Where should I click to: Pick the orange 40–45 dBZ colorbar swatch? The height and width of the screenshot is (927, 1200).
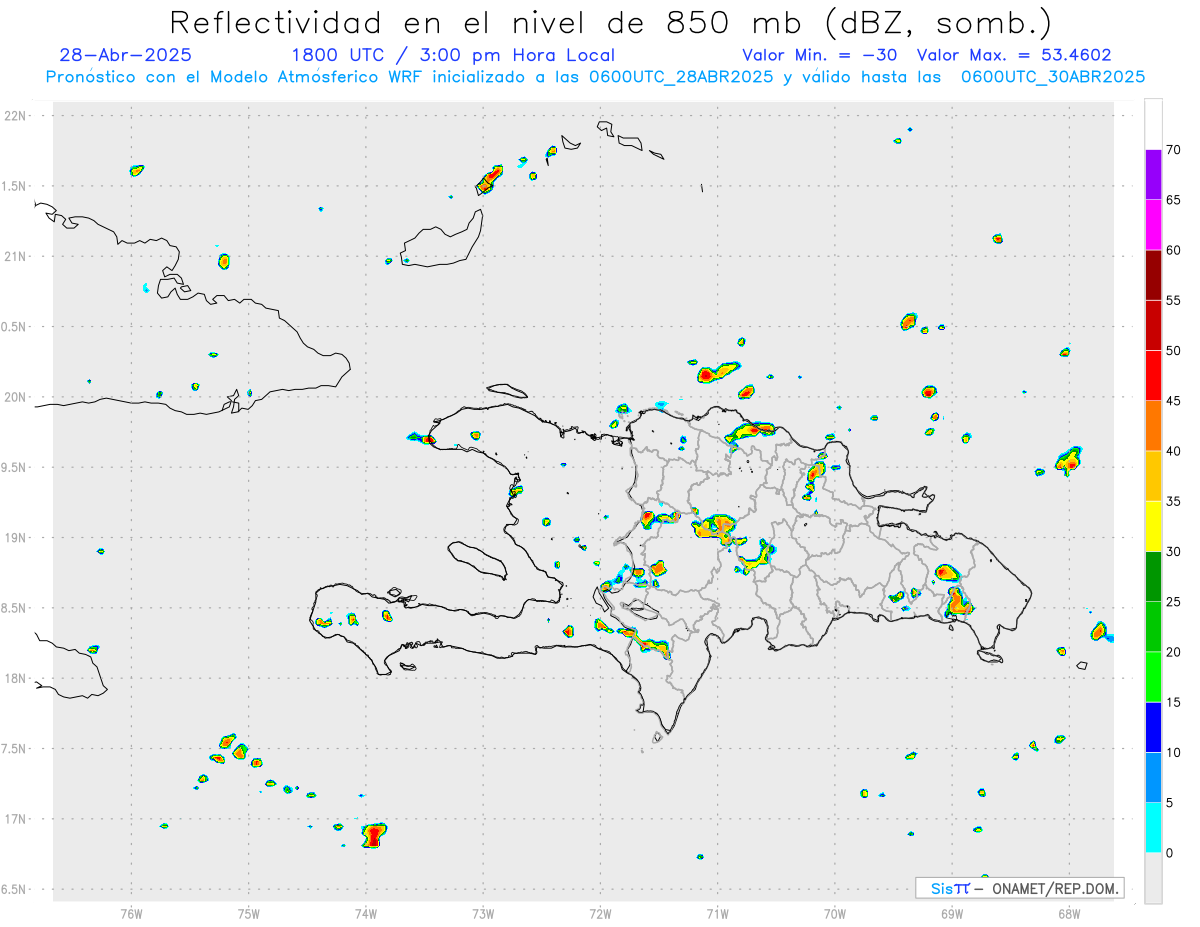coord(1153,426)
